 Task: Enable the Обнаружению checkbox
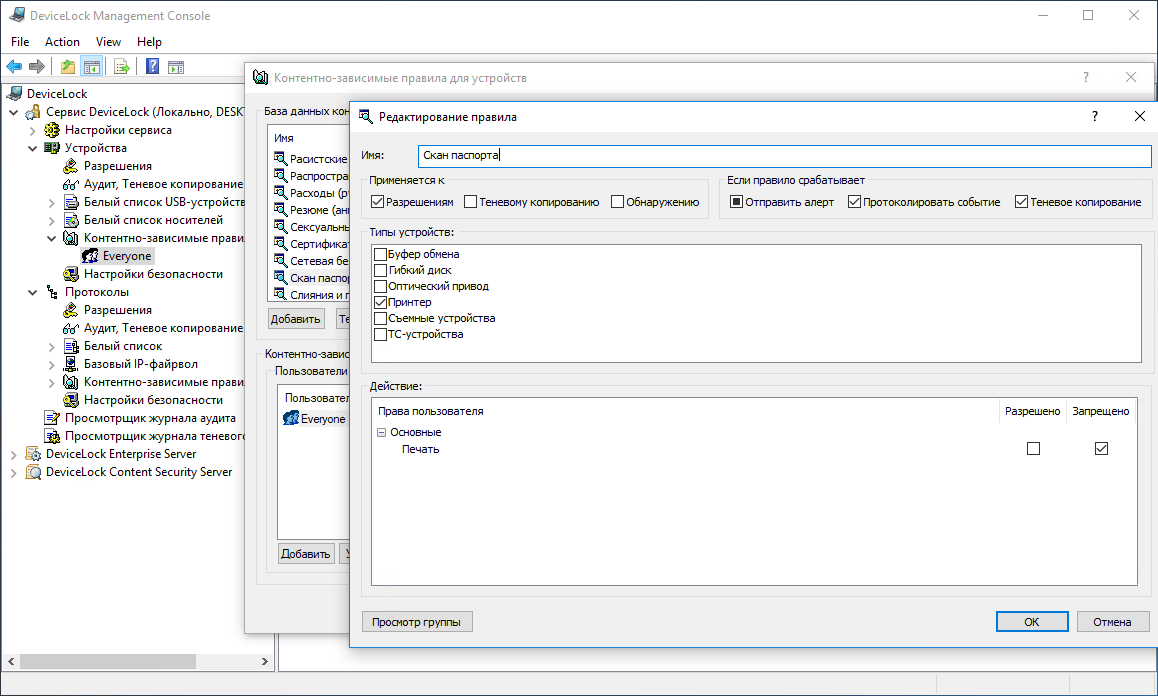617,202
